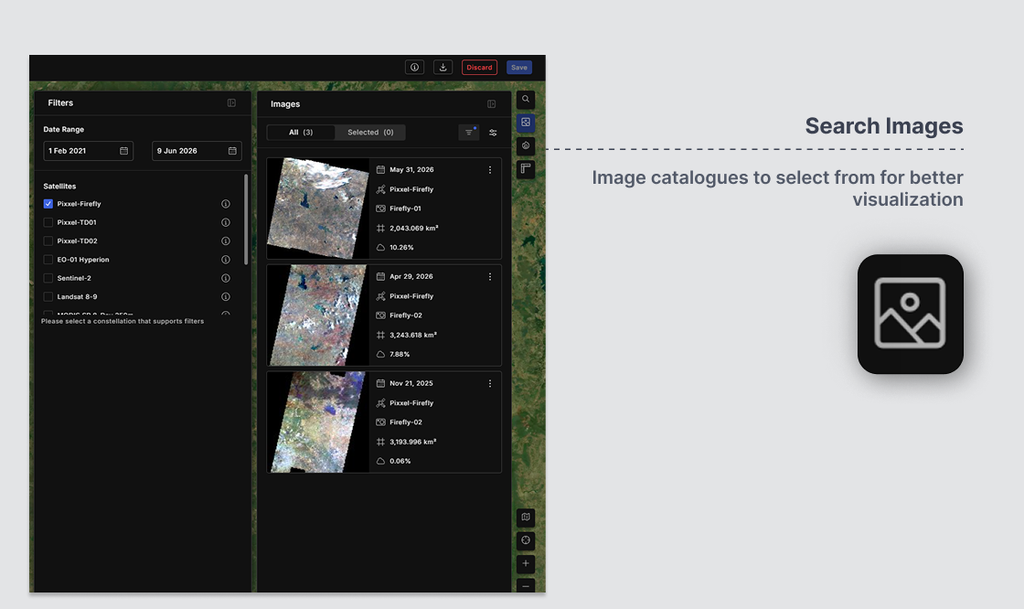Click the download icon in top bar
Viewport: 1024px width, 609px height.
[x=443, y=67]
